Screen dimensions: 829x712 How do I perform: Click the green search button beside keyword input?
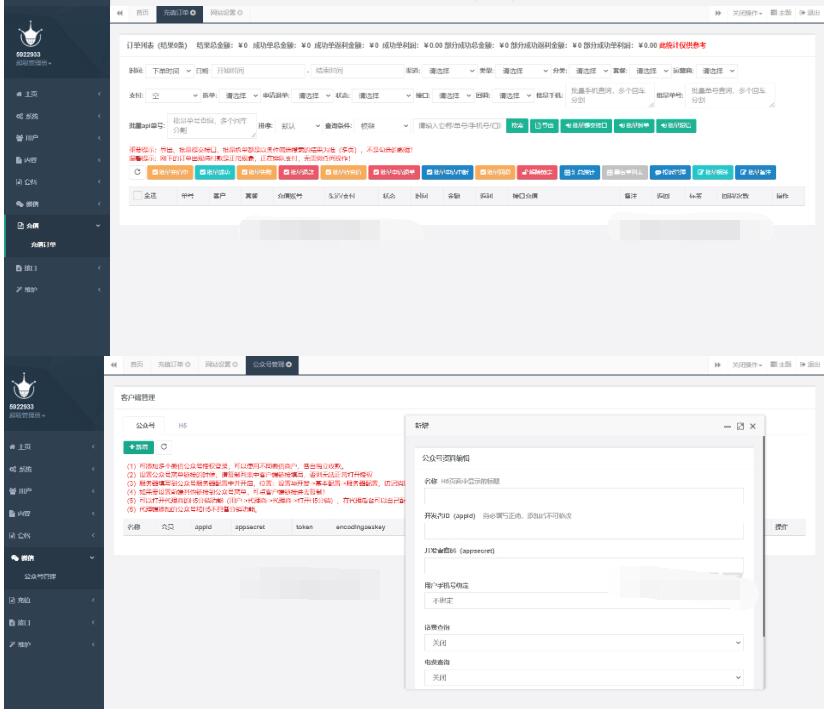515,126
